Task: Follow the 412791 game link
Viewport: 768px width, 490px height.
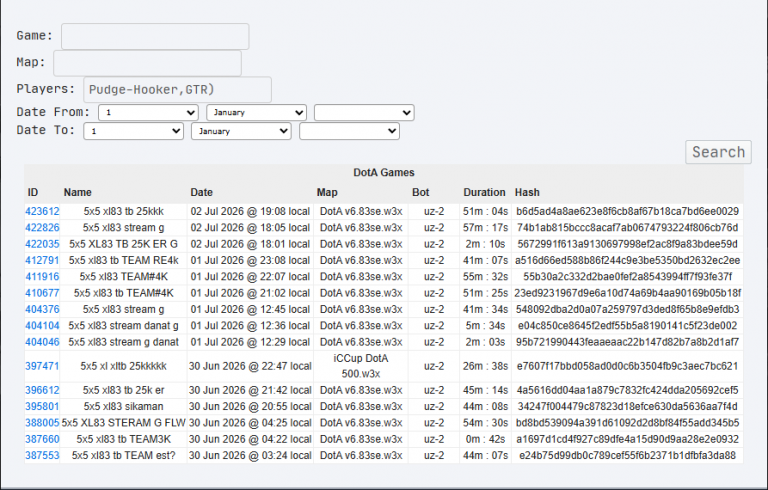Action: point(42,260)
